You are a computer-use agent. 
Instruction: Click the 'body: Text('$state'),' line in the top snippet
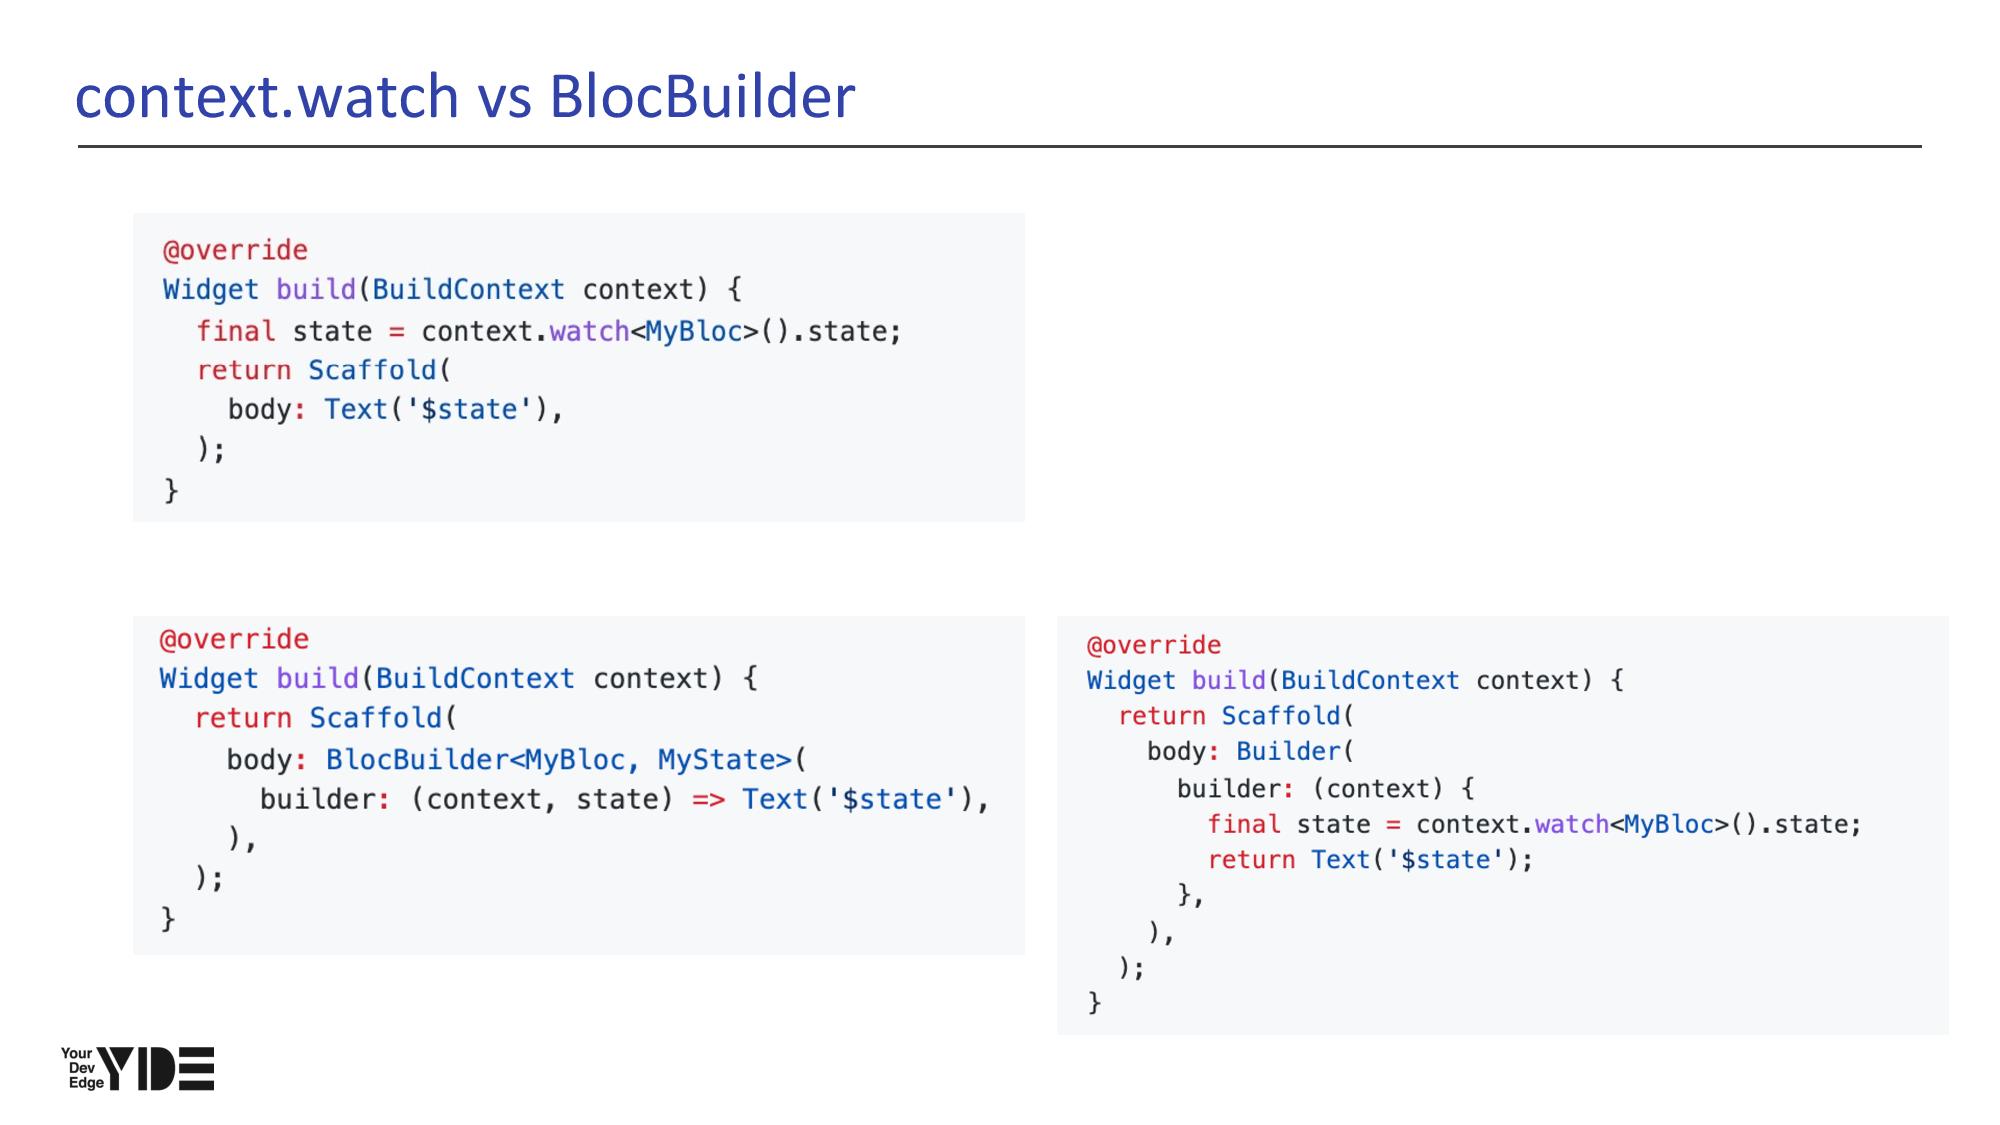[x=395, y=410]
